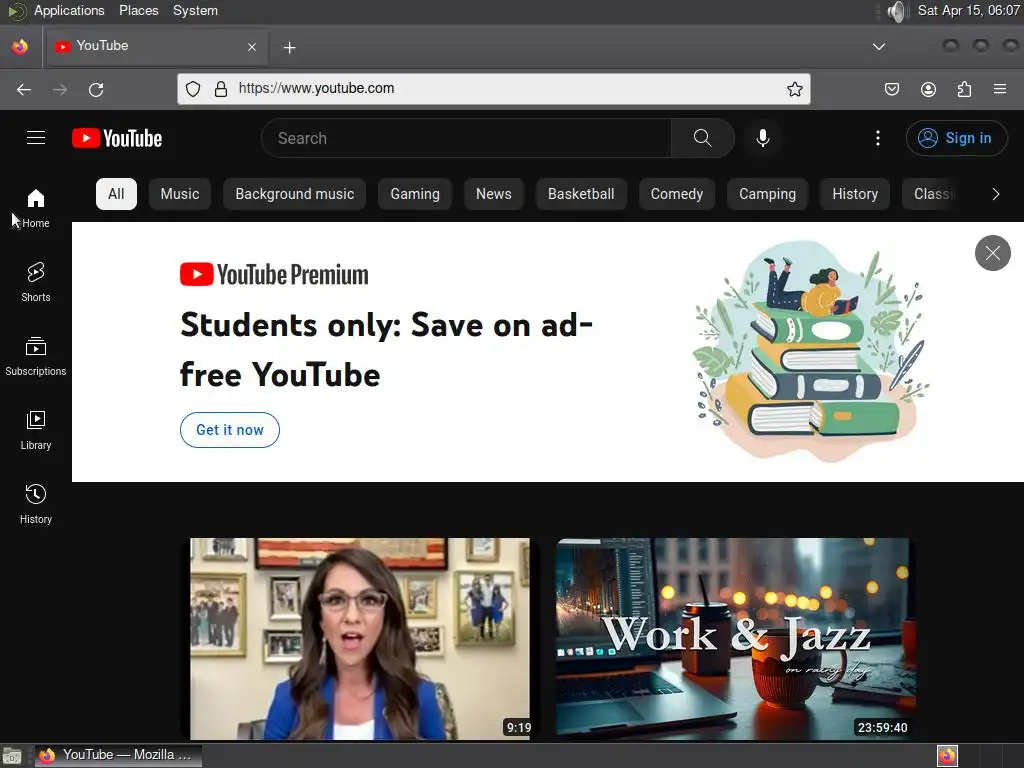Activate voice search microphone
1024x768 pixels.
click(x=762, y=138)
